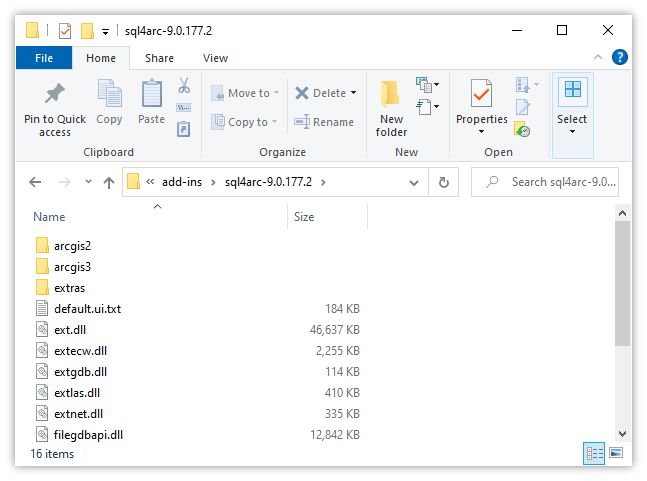Click the Paste shortcut icon
Viewport: 647px width, 481px height.
click(x=184, y=129)
